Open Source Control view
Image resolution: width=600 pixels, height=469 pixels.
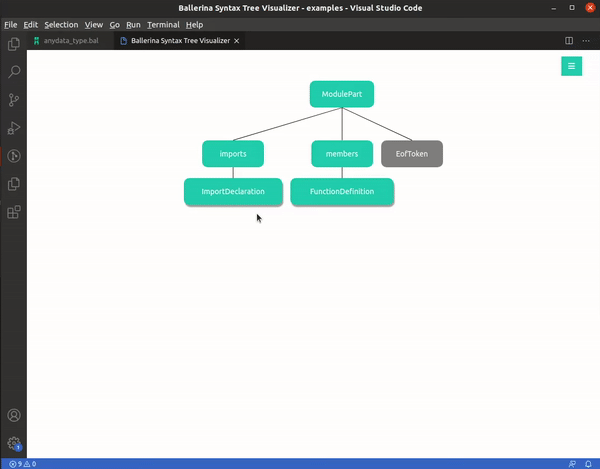click(14, 100)
